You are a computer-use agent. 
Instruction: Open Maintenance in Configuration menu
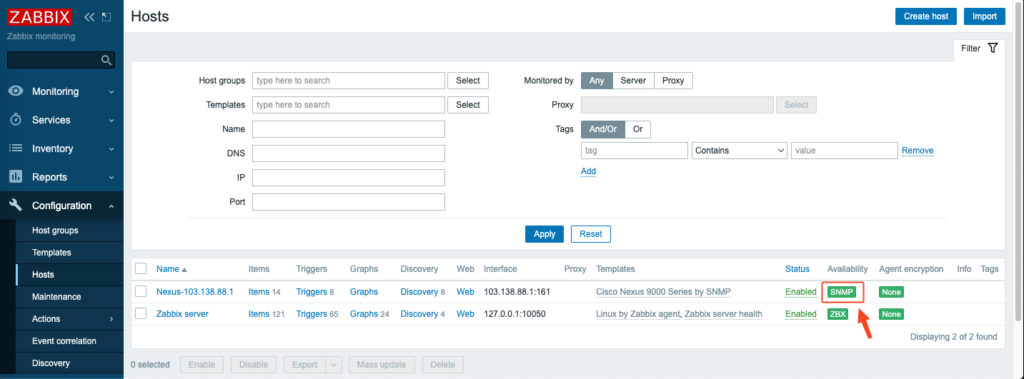click(56, 297)
